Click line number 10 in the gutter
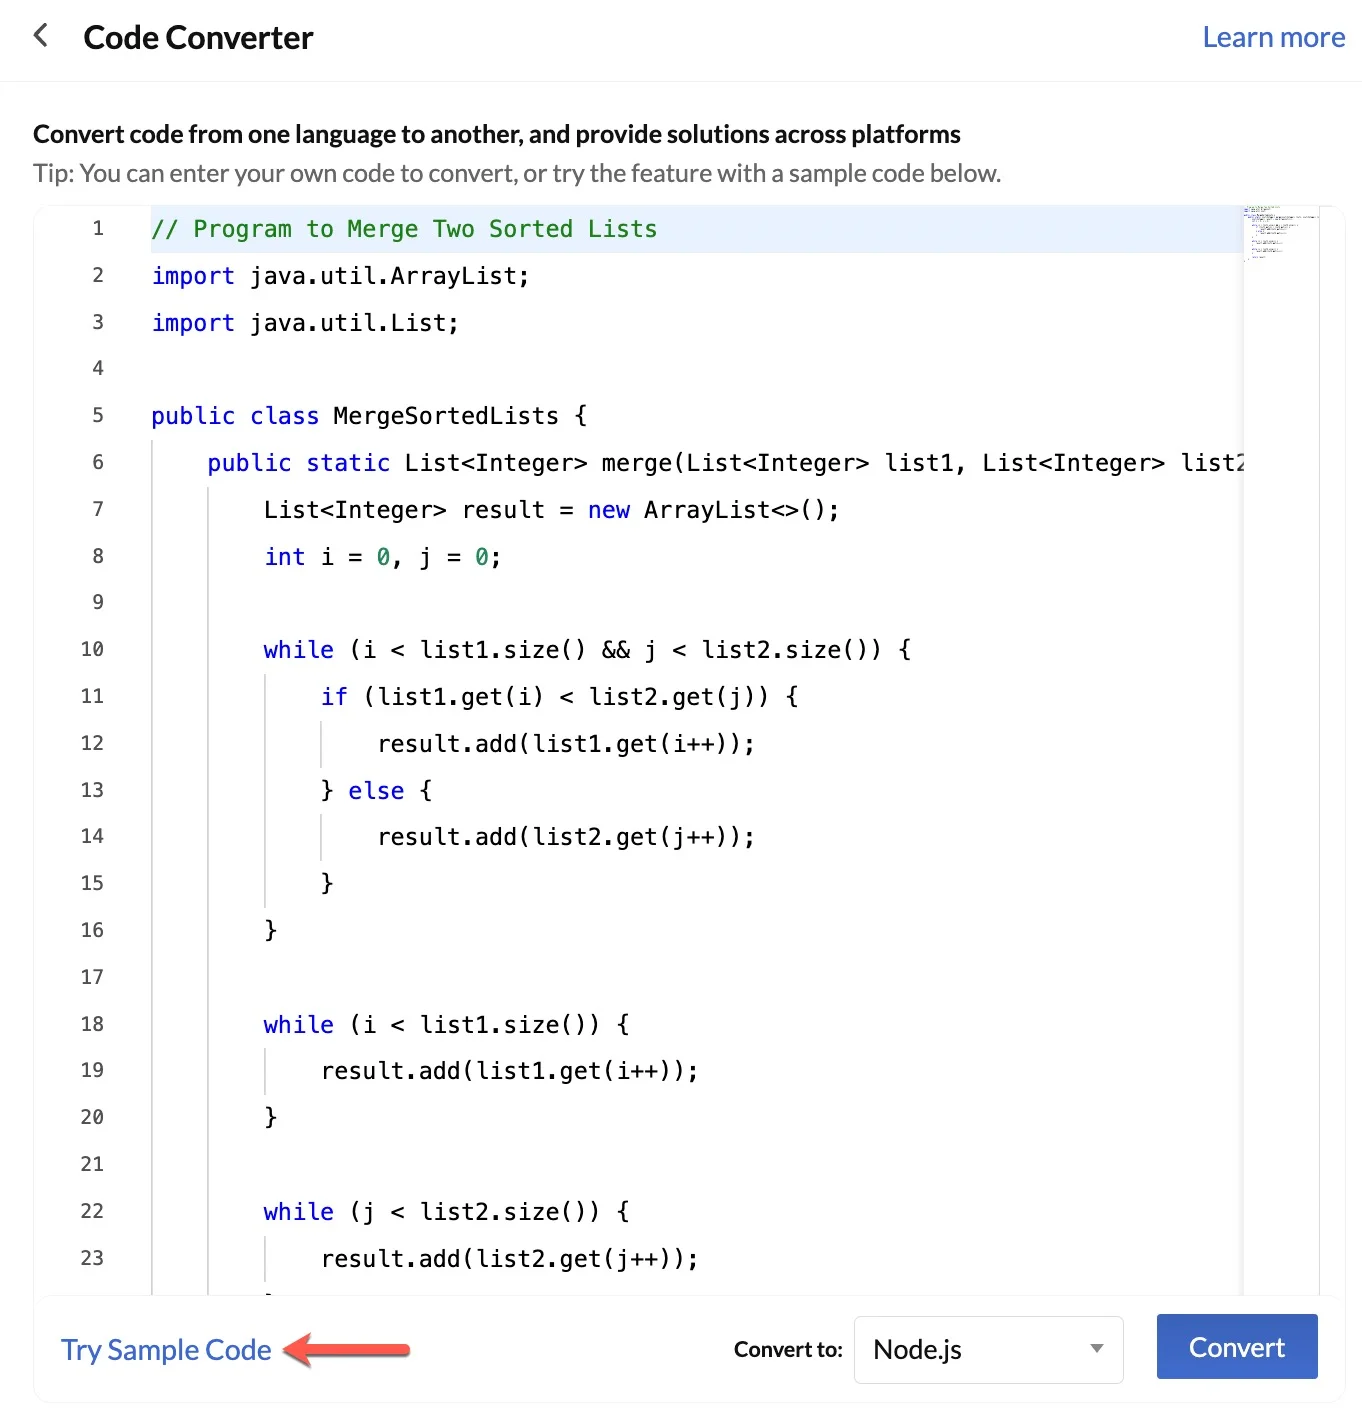 (x=92, y=650)
